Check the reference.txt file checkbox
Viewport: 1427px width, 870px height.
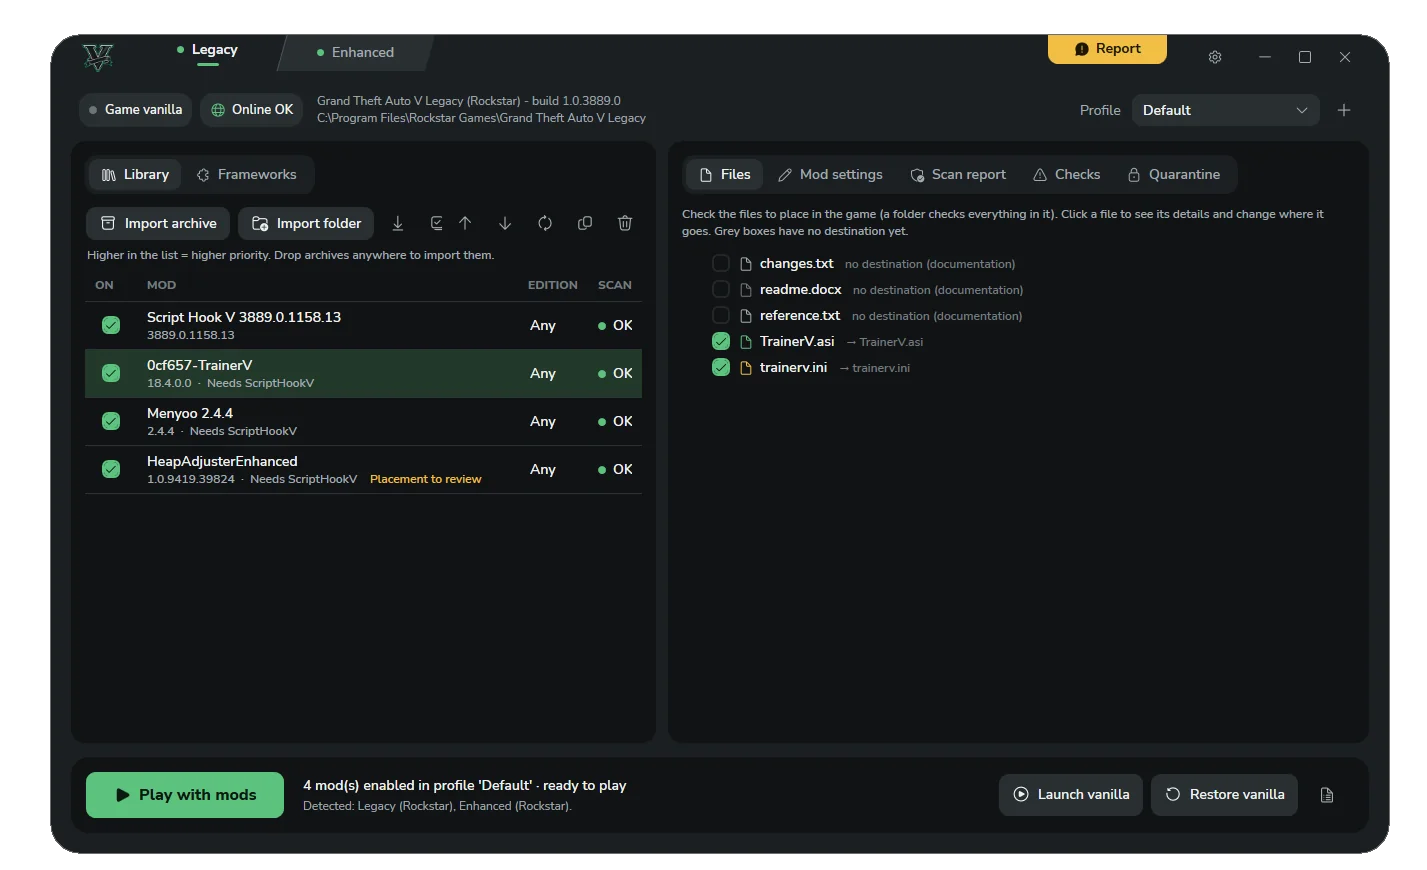720,315
